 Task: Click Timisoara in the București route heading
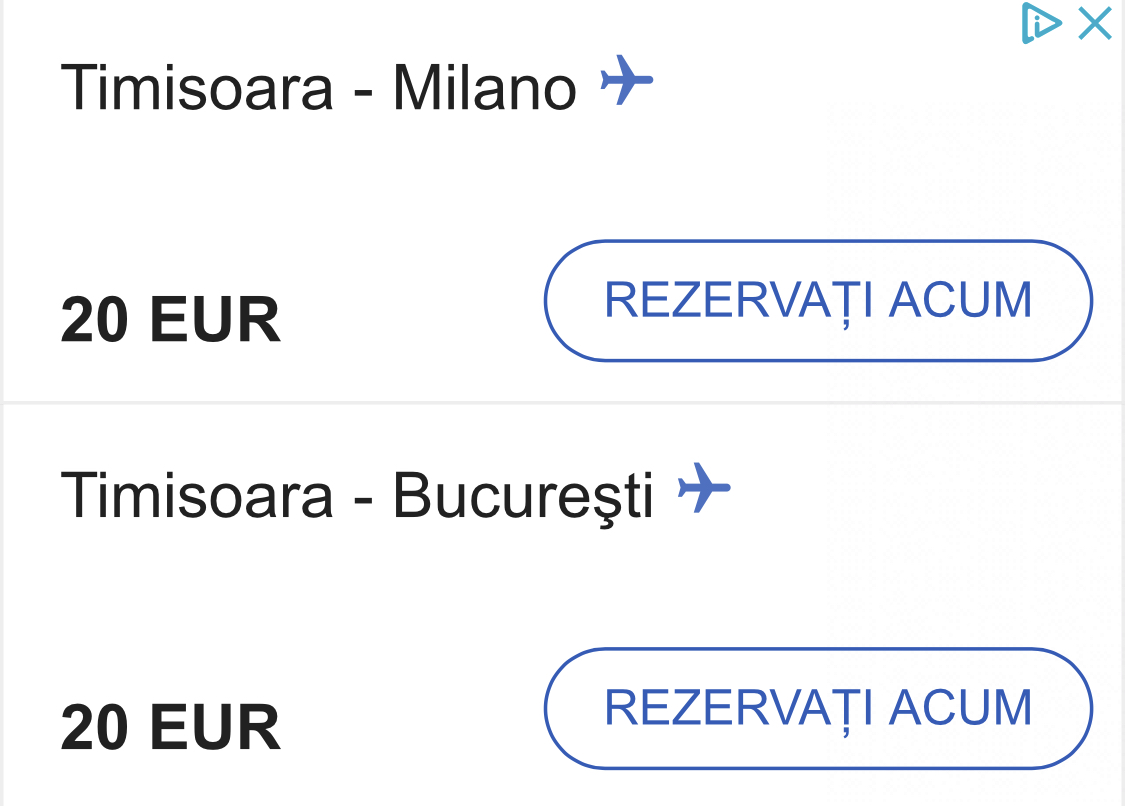(197, 496)
